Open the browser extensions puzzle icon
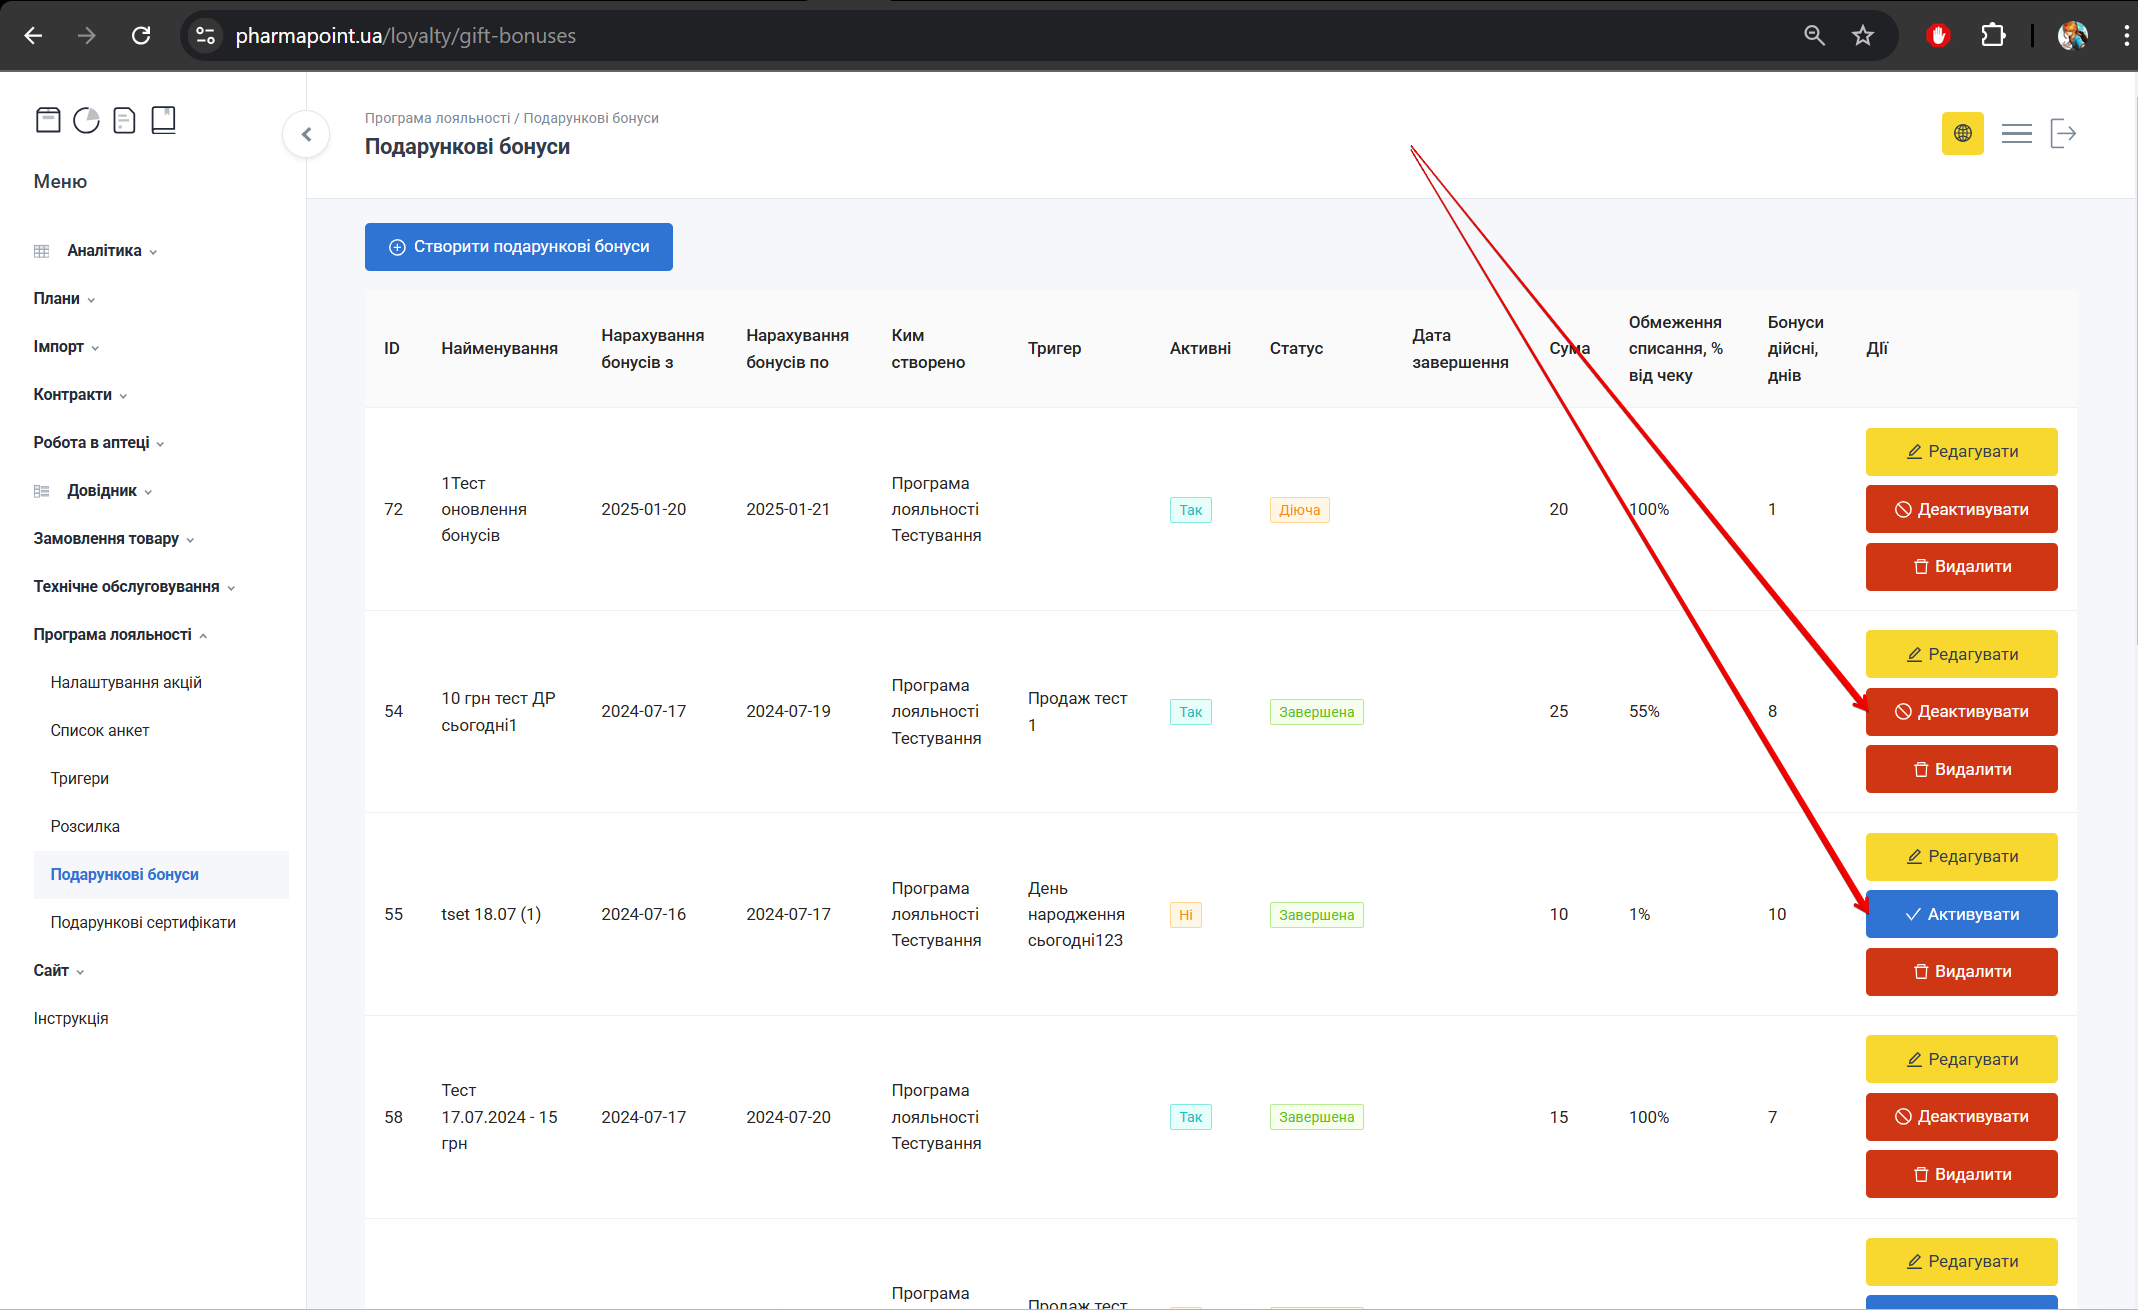This screenshot has width=2138, height=1310. click(1993, 36)
